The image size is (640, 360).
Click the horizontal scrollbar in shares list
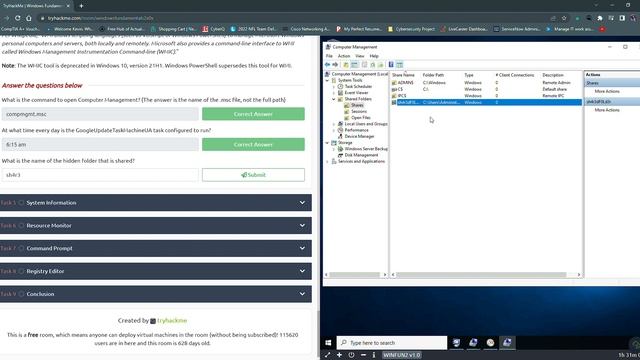click(x=481, y=275)
